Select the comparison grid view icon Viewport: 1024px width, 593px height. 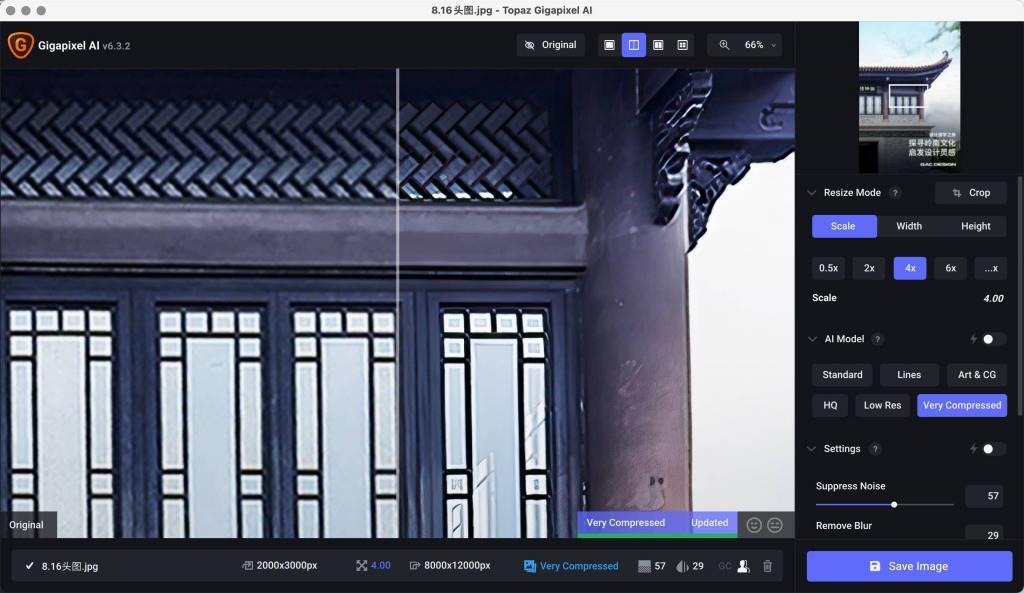tap(682, 45)
